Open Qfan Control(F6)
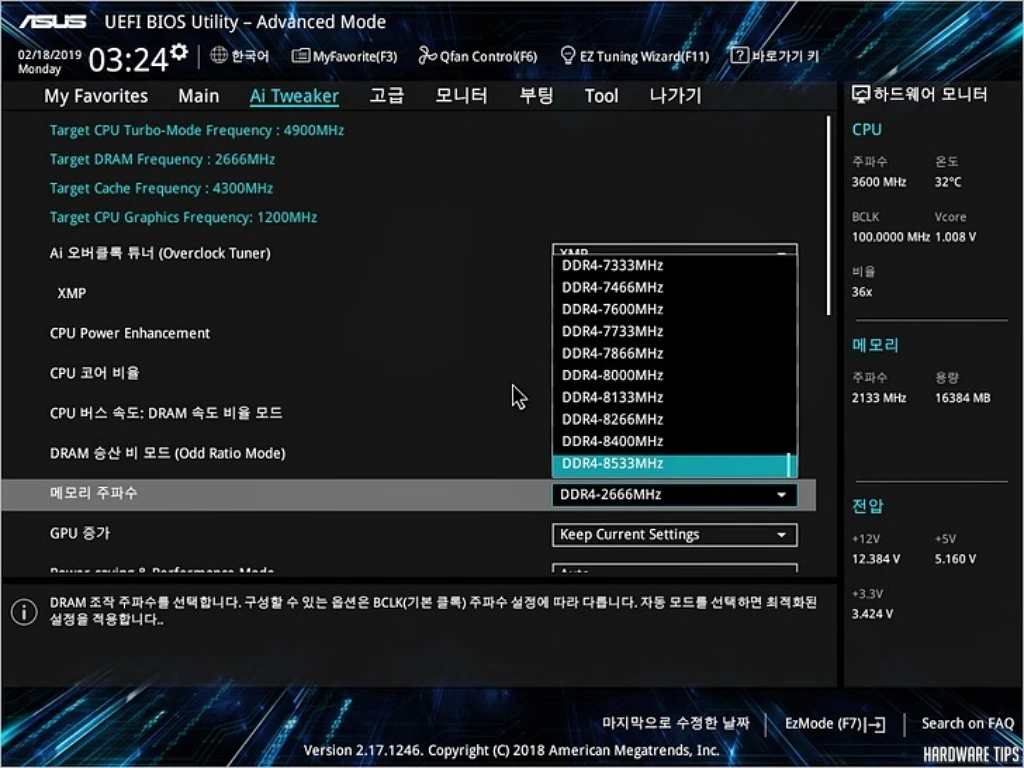Image resolution: width=1024 pixels, height=768 pixels. 478,56
